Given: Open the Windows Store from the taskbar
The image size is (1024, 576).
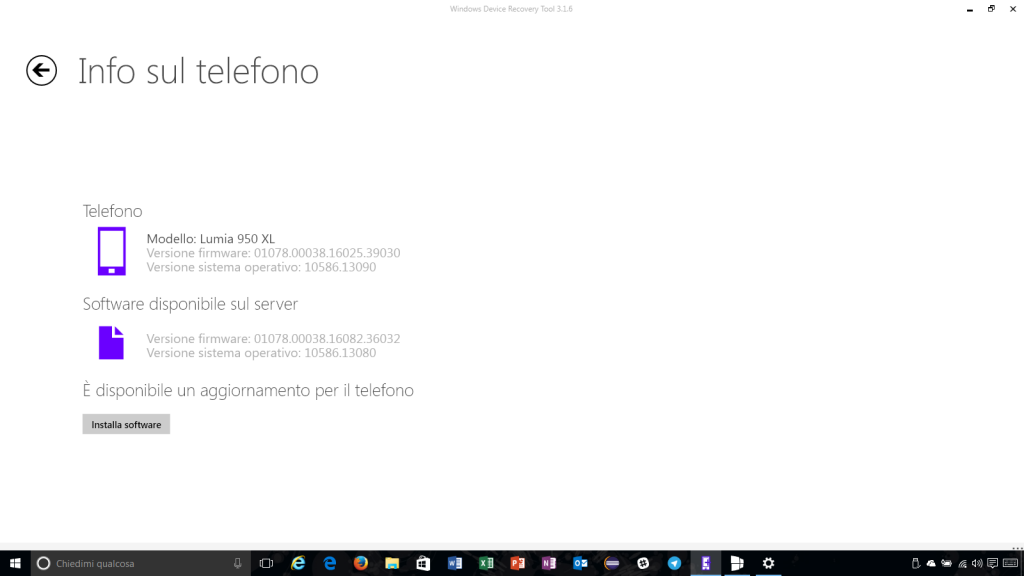Looking at the screenshot, I should tap(423, 563).
